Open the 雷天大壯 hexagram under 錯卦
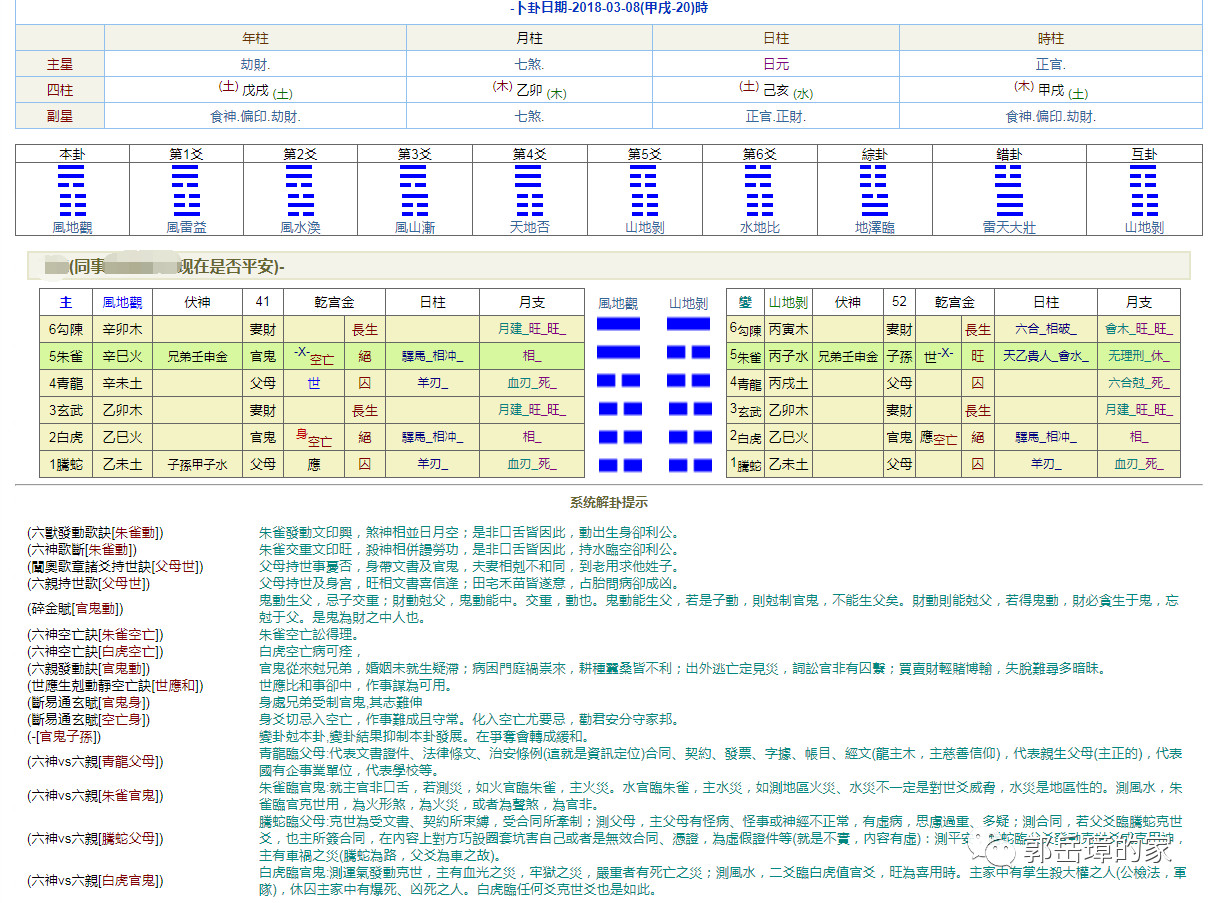Screen dimensions: 1212x903 [x=1009, y=190]
